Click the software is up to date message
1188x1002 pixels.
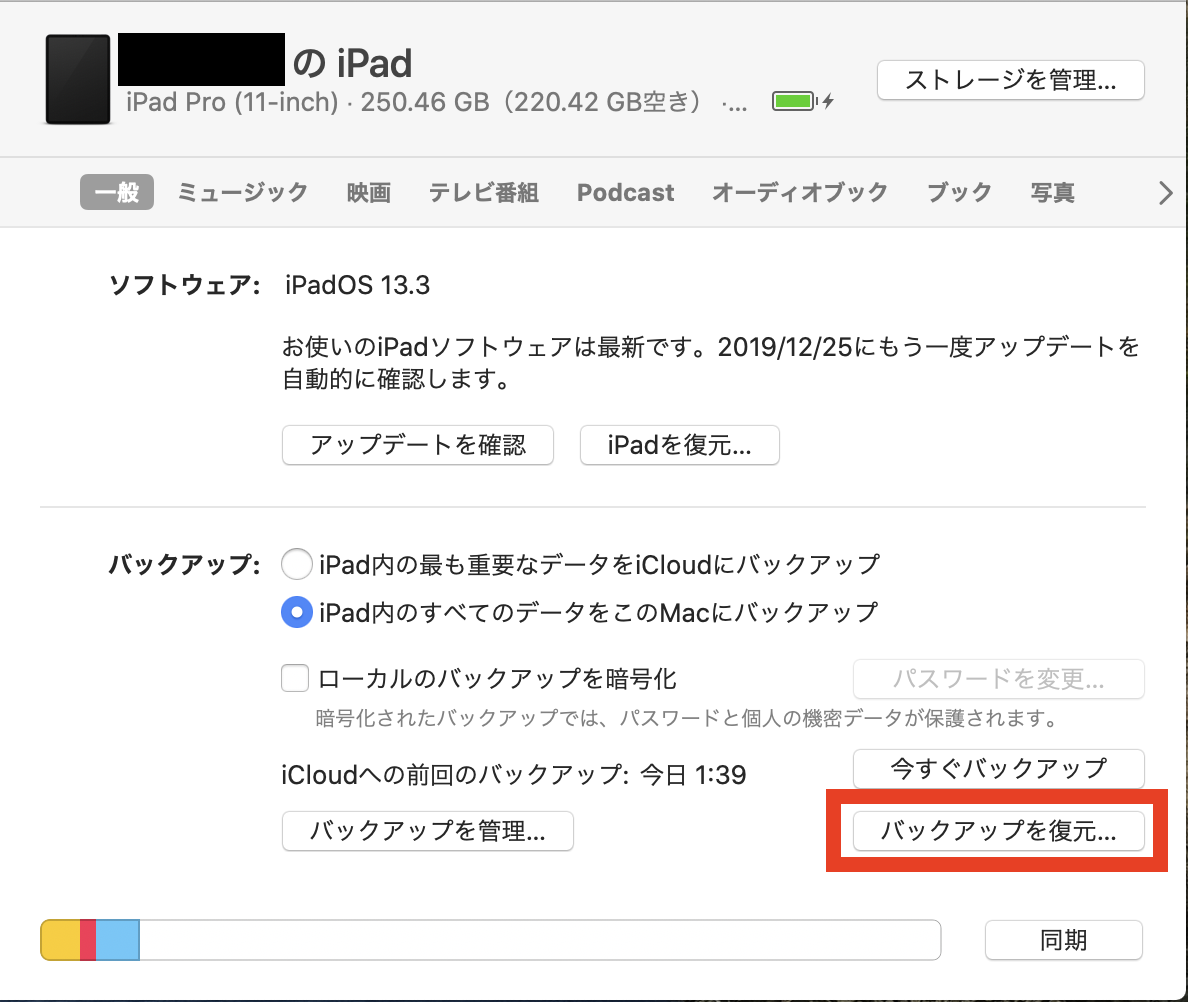(711, 362)
